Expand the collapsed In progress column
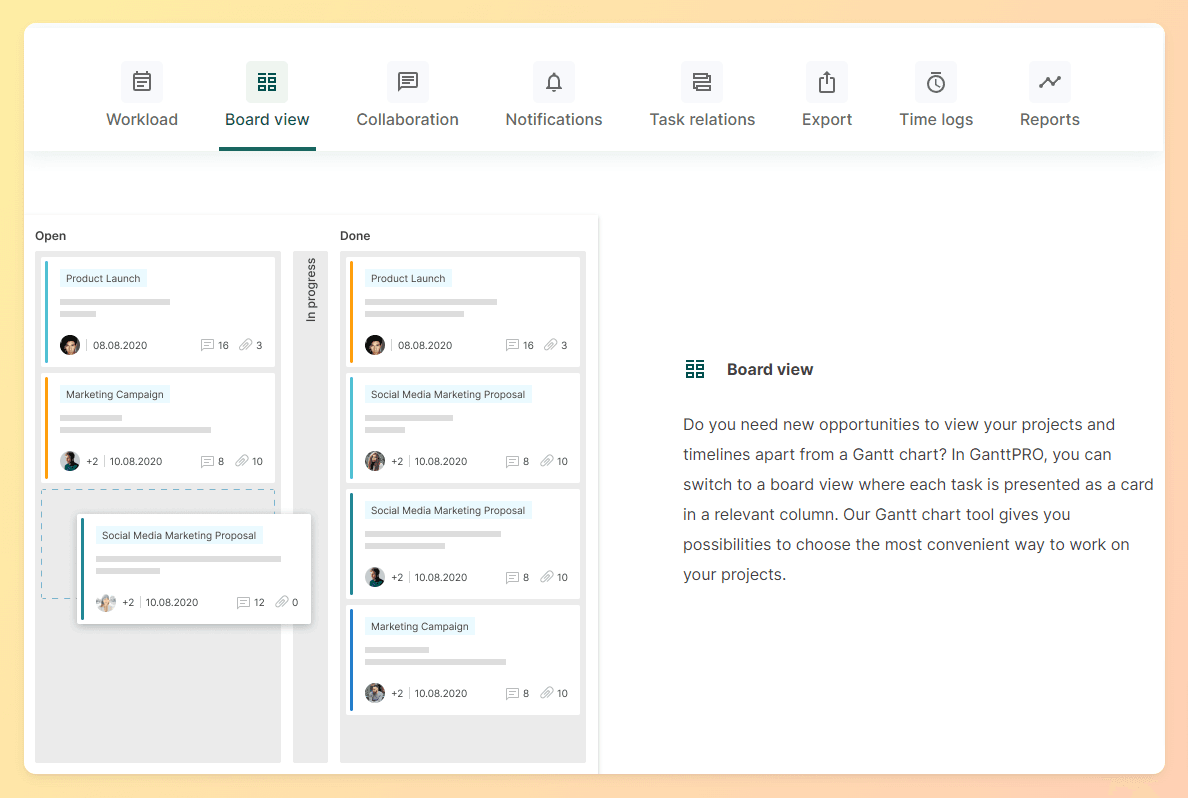The height and width of the screenshot is (798, 1188). [311, 290]
